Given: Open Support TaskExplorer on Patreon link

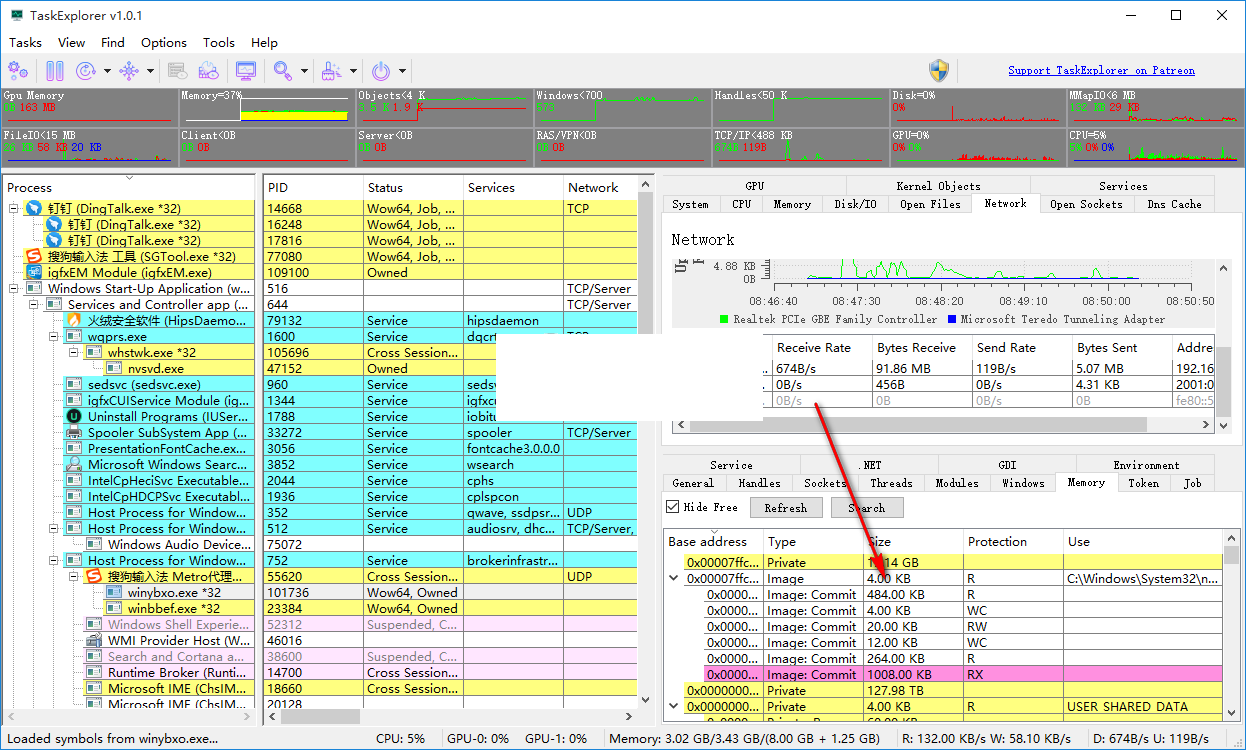Looking at the screenshot, I should click(1101, 70).
